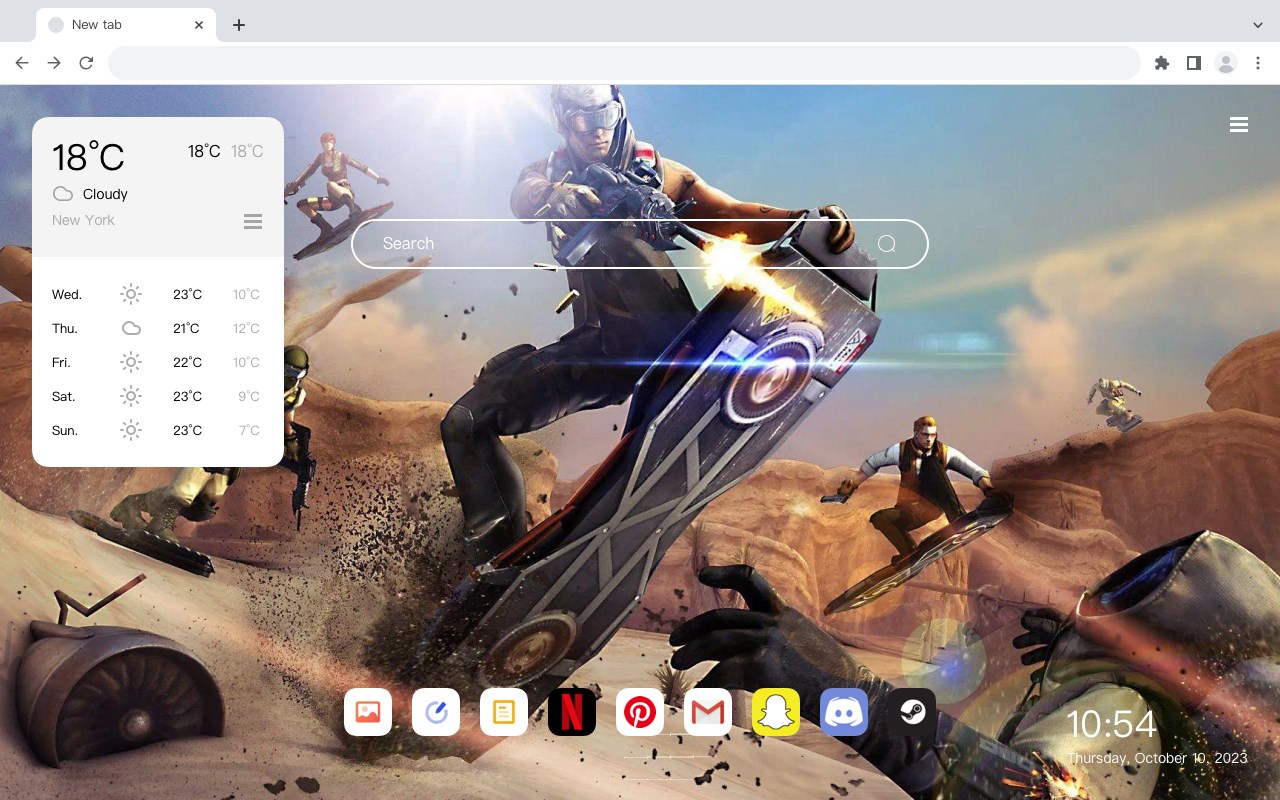Click the cloud icon beside Cloudy
Screen dimensions: 1280x800
tap(63, 194)
